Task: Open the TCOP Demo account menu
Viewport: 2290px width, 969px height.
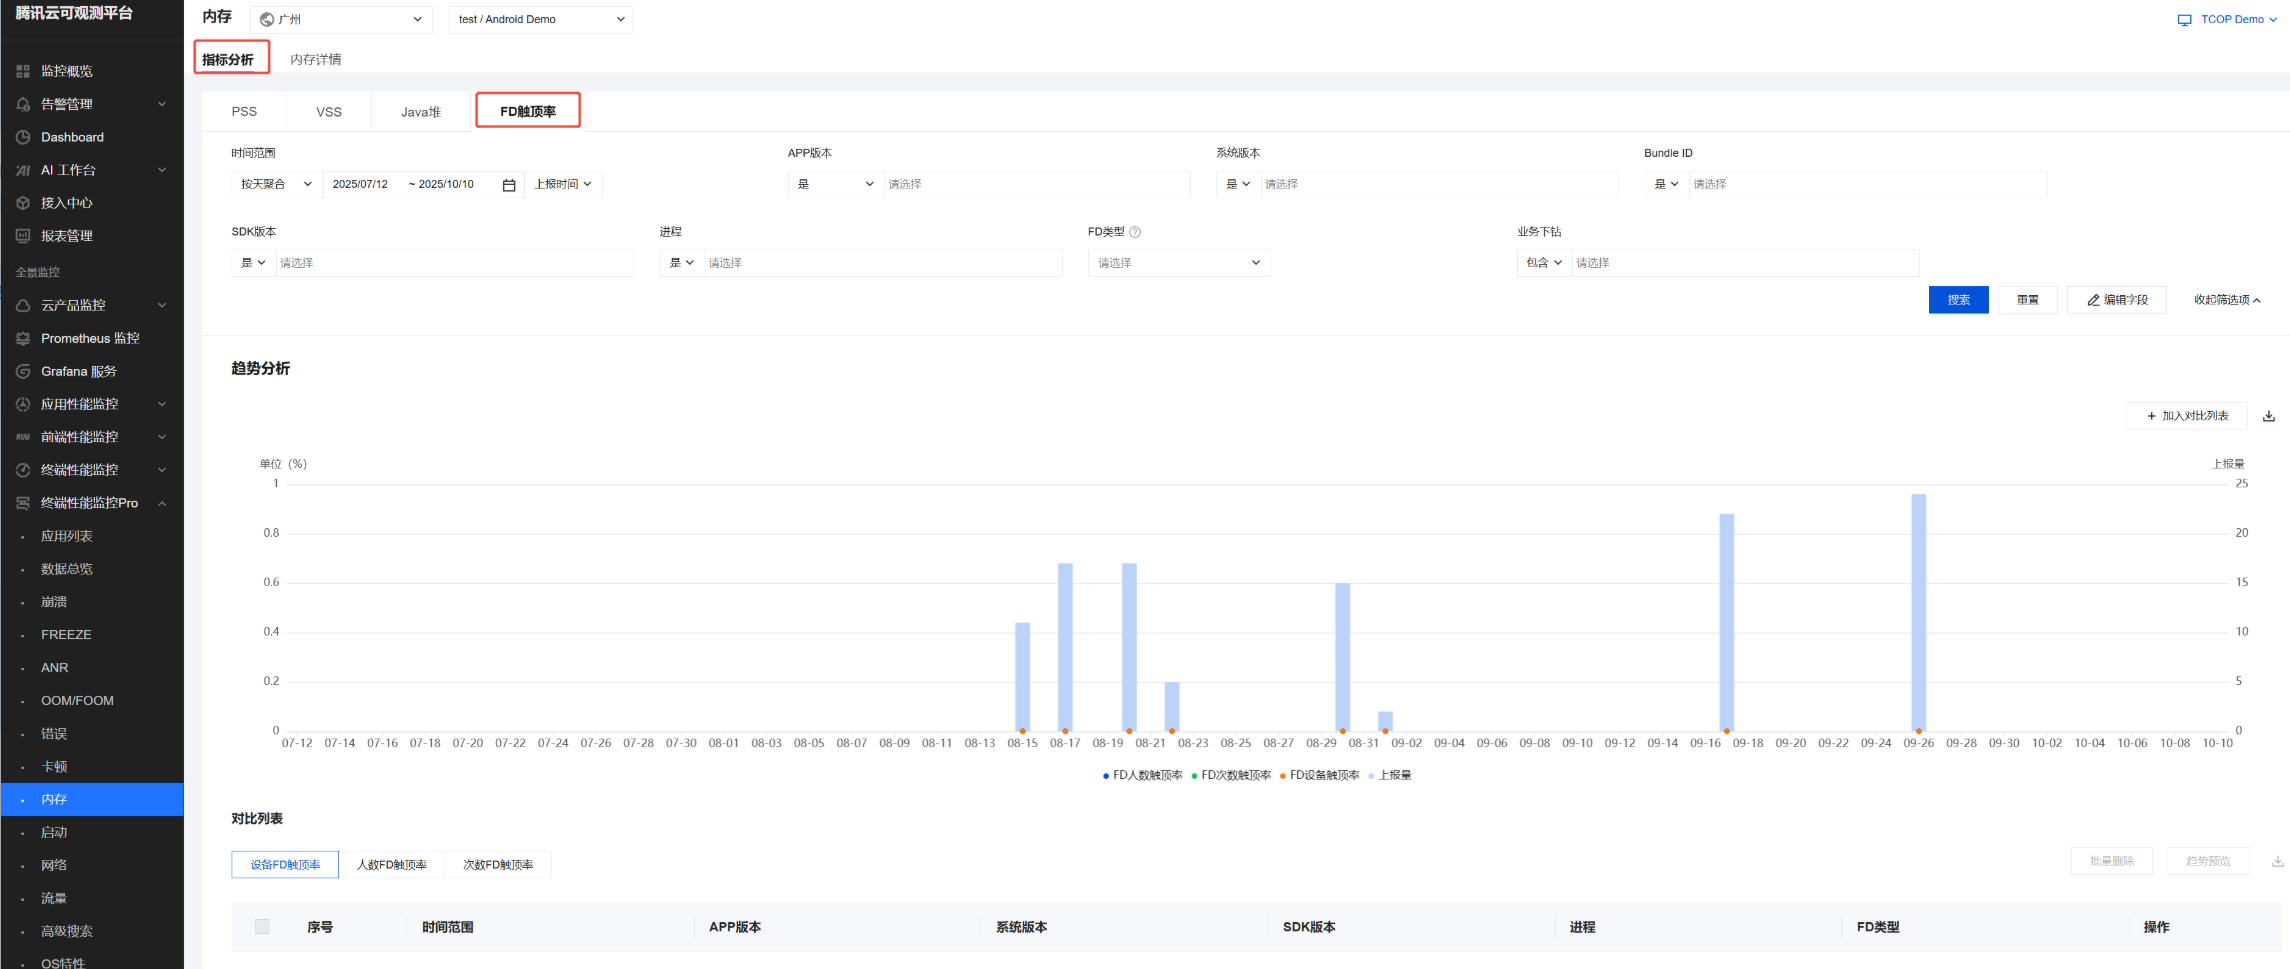Action: click(2227, 19)
